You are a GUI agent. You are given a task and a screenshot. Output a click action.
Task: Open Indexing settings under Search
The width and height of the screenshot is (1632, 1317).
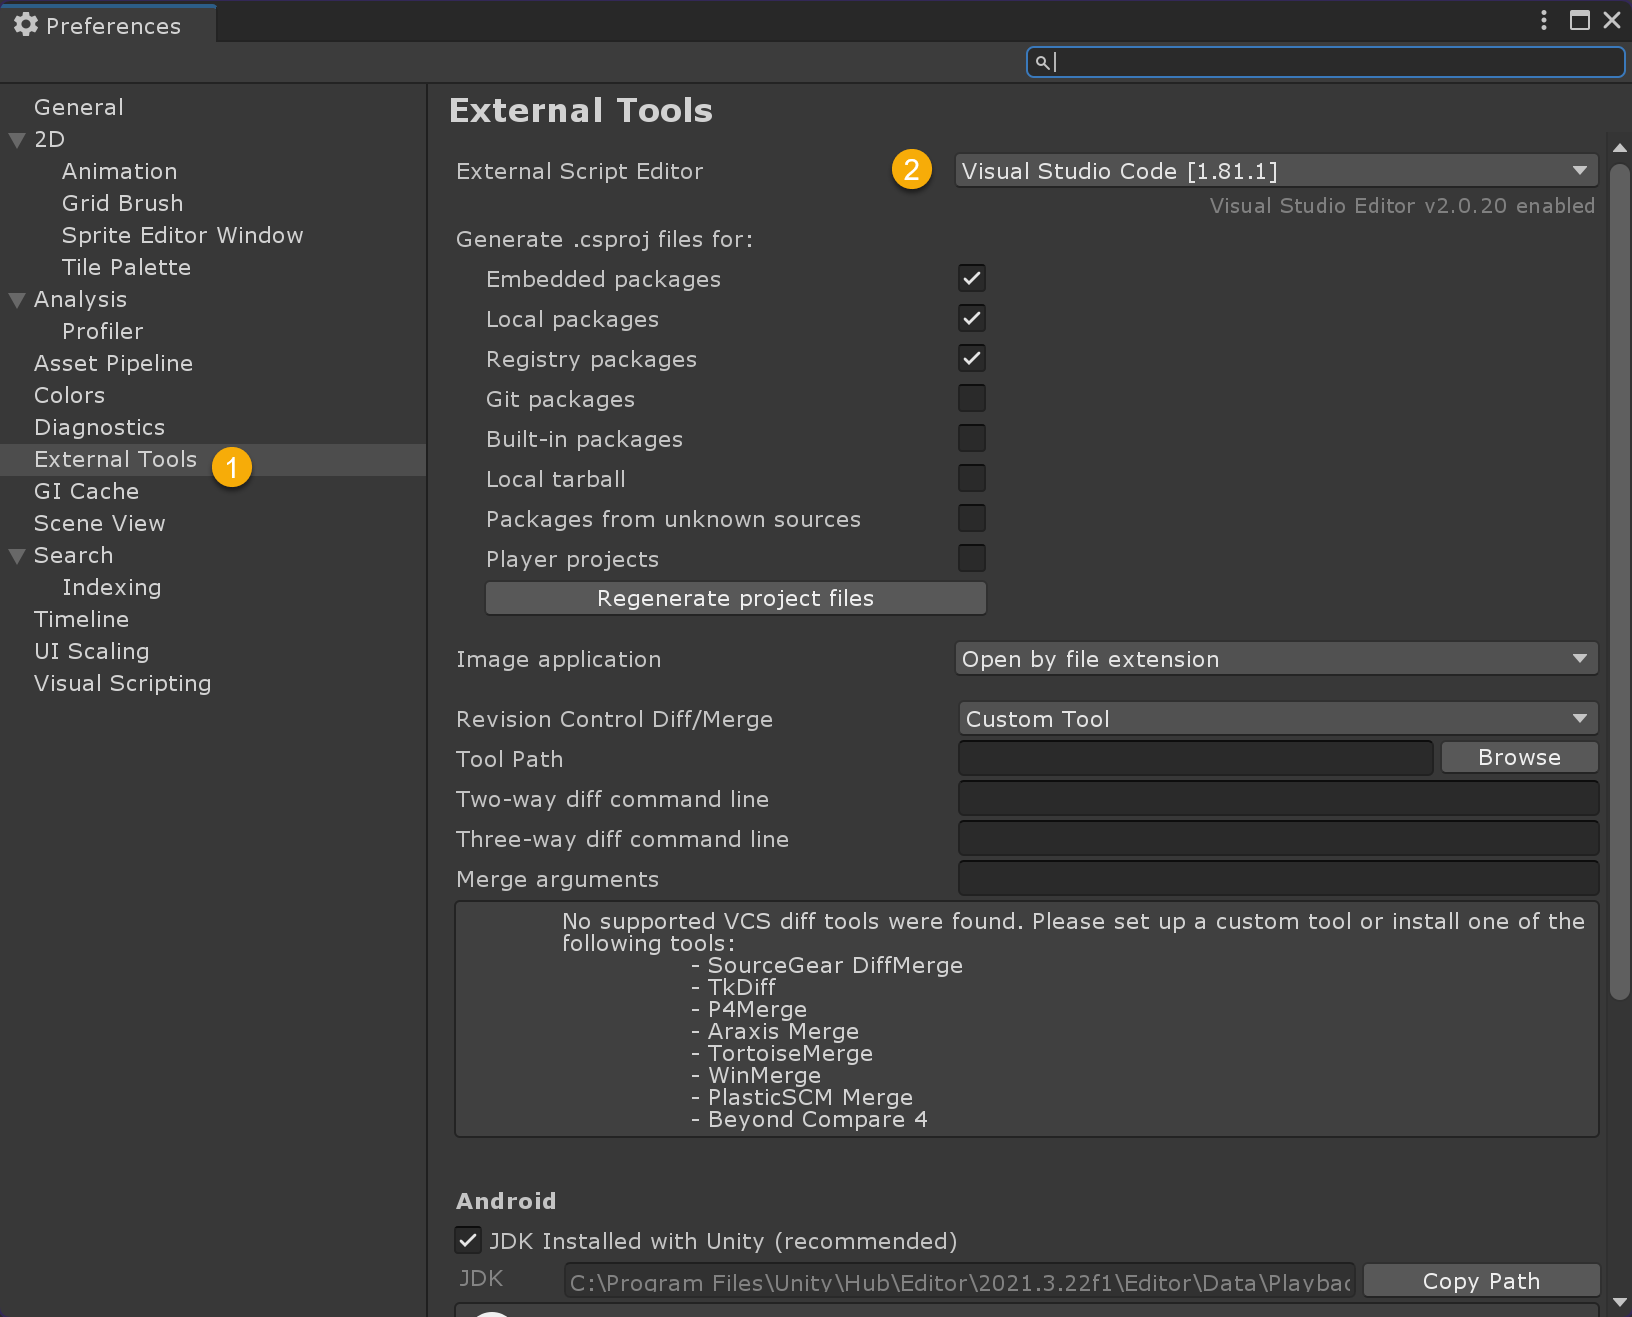coord(112,587)
